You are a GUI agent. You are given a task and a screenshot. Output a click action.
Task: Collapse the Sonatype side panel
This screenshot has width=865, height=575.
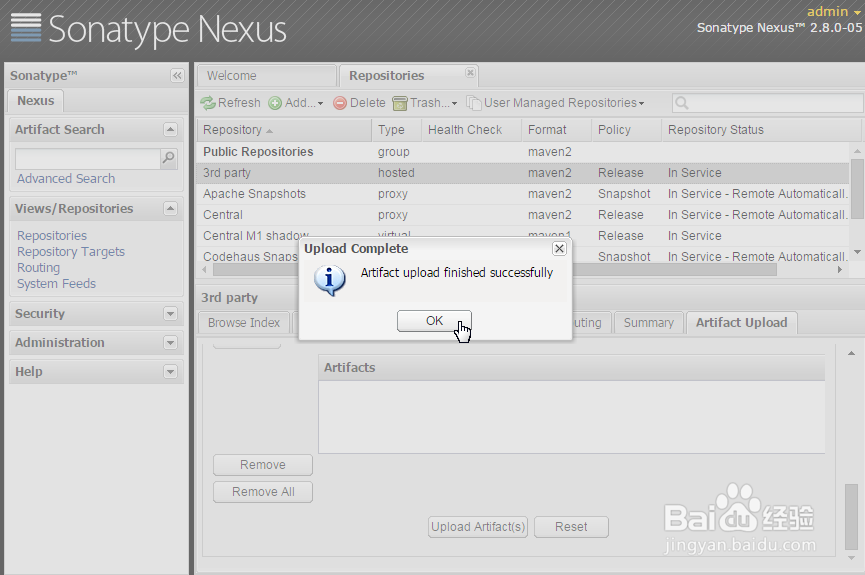coord(177,76)
